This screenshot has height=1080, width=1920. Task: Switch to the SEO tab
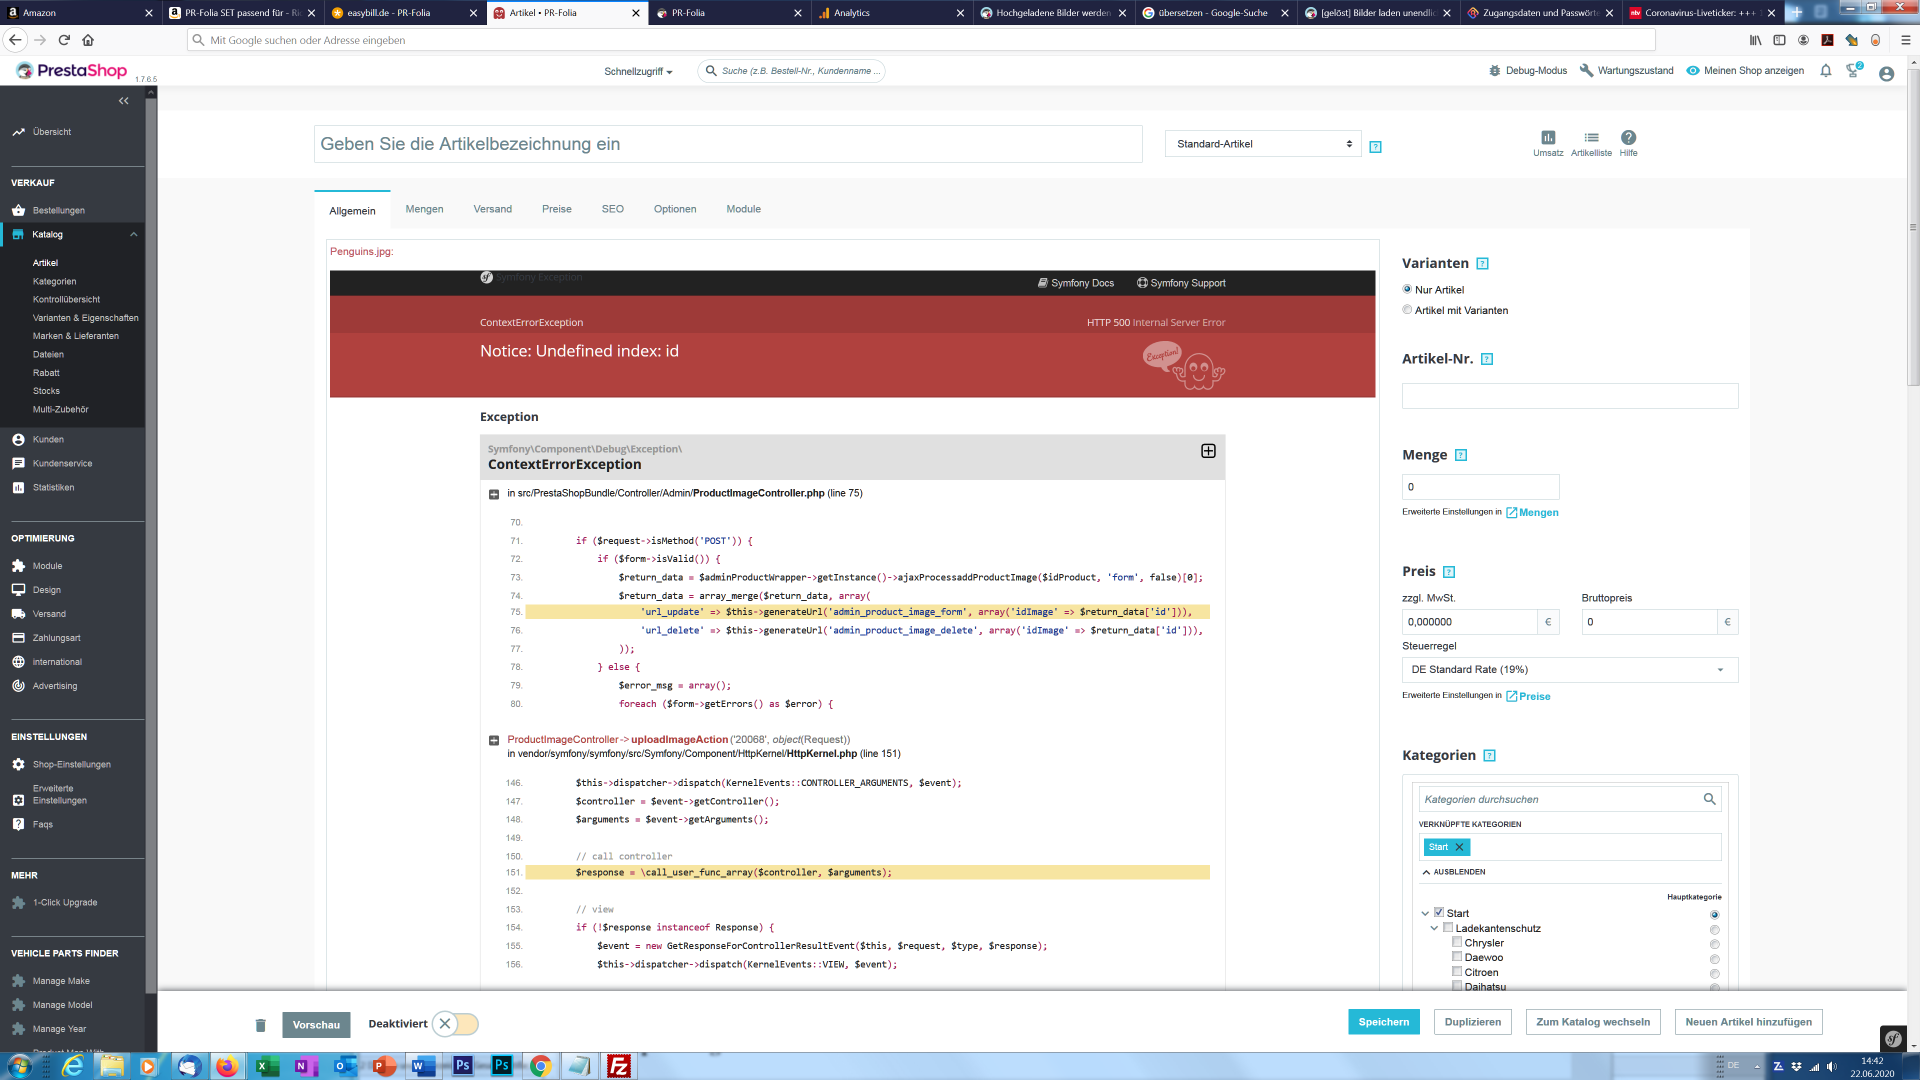tap(612, 210)
